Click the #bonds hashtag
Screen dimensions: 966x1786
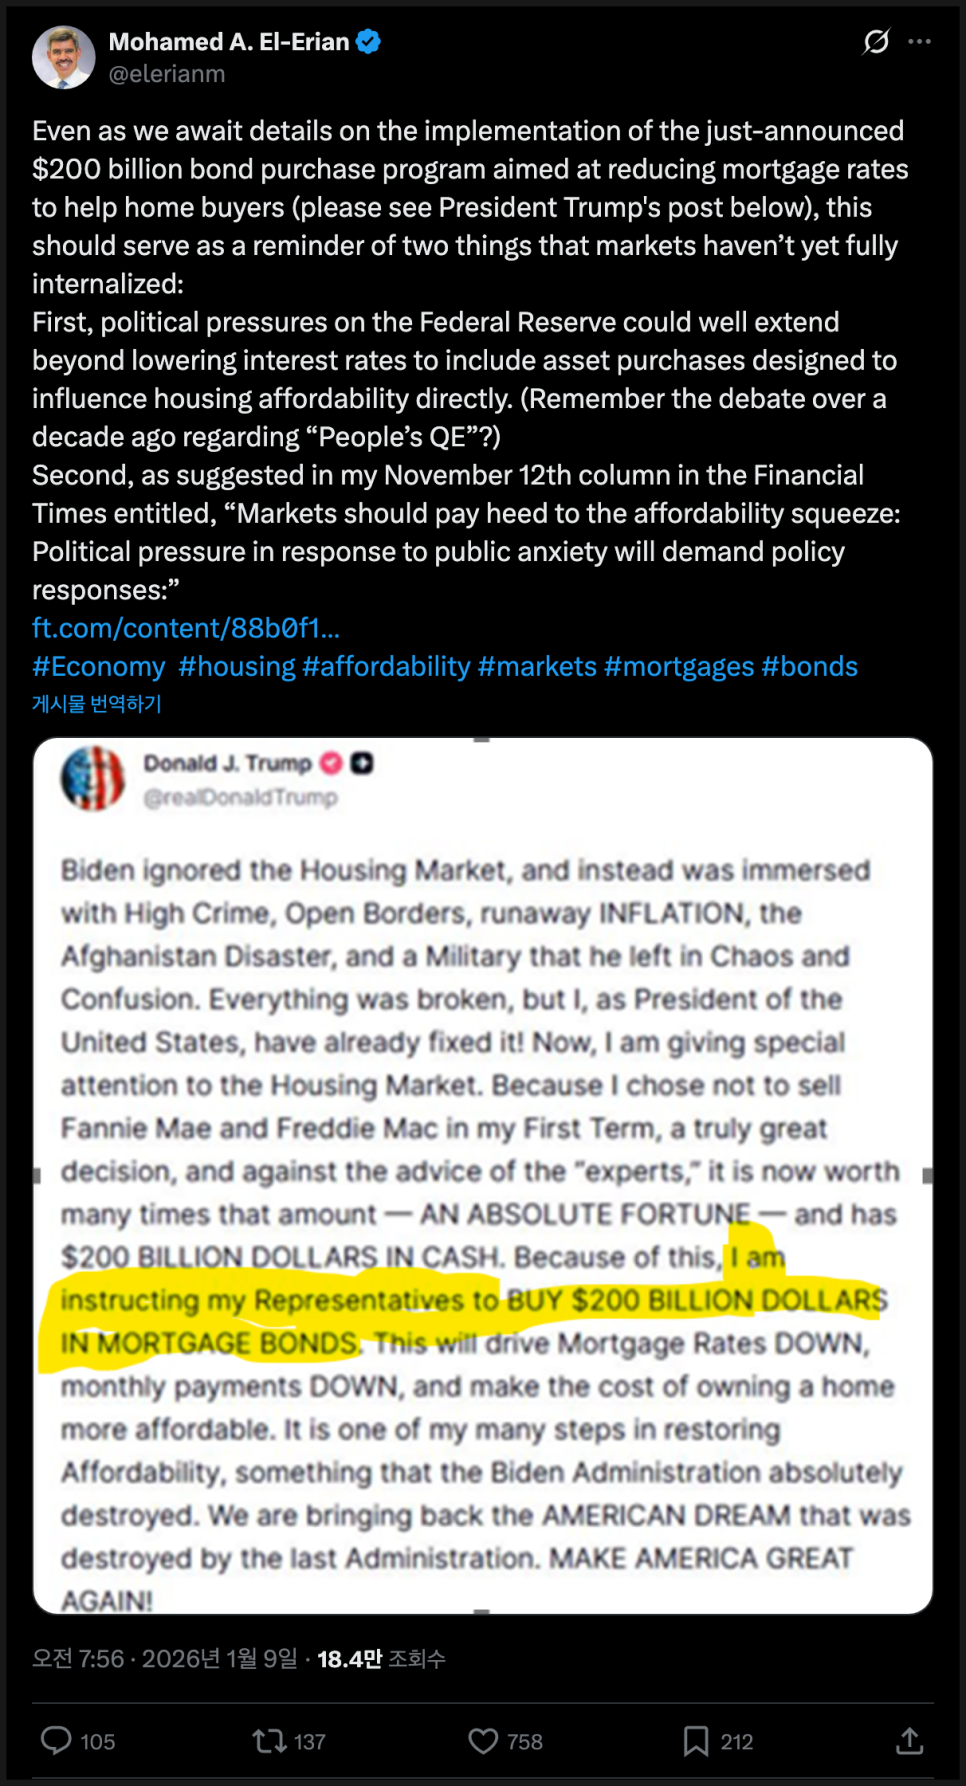(810, 667)
